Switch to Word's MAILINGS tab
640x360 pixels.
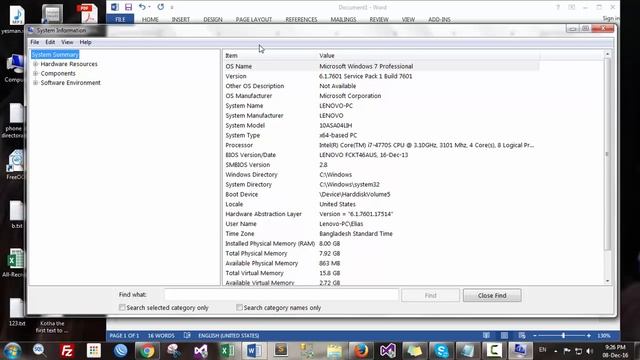(x=343, y=19)
